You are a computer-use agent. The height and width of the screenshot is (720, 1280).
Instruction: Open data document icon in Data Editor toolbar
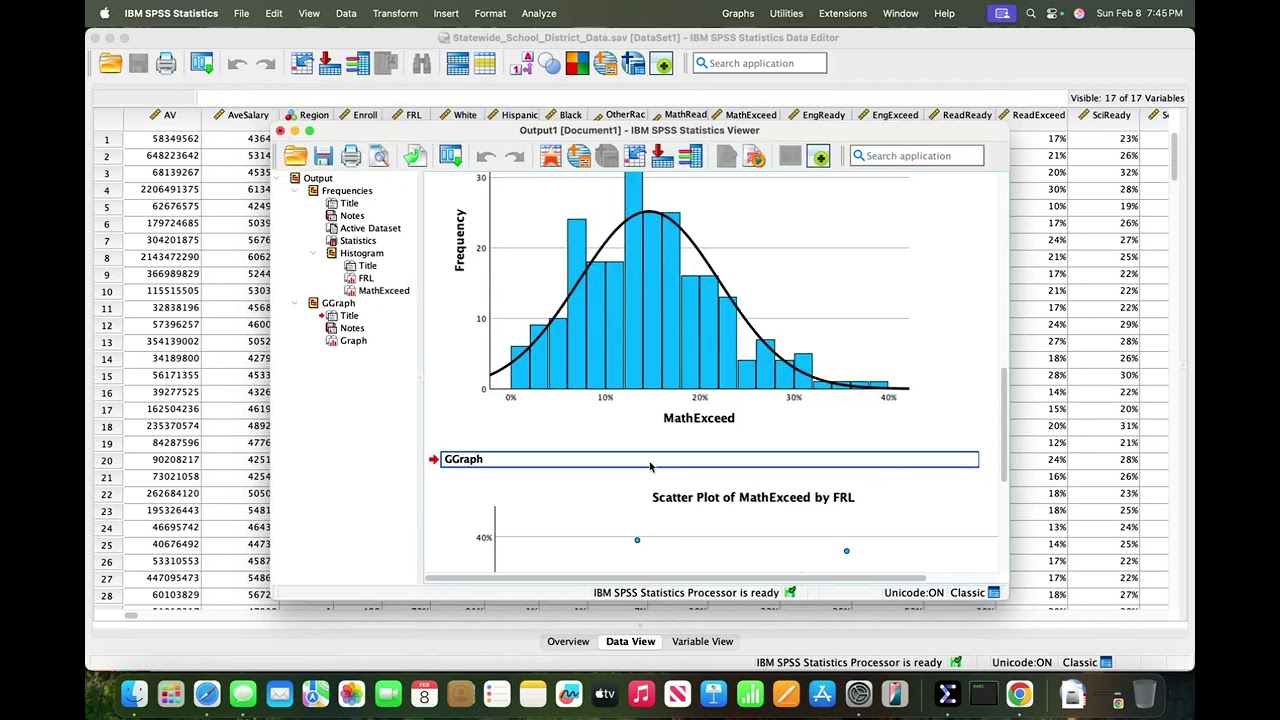pyautogui.click(x=110, y=64)
